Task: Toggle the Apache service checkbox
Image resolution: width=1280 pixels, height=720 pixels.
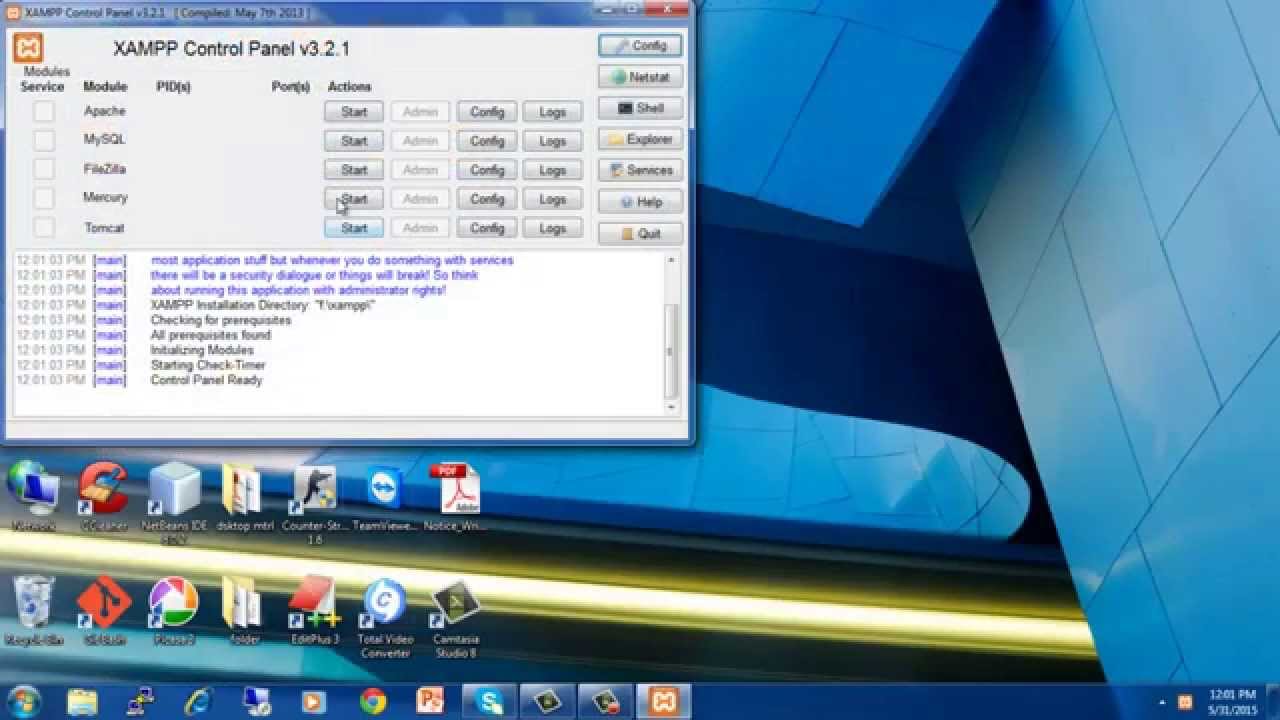Action: 44,112
